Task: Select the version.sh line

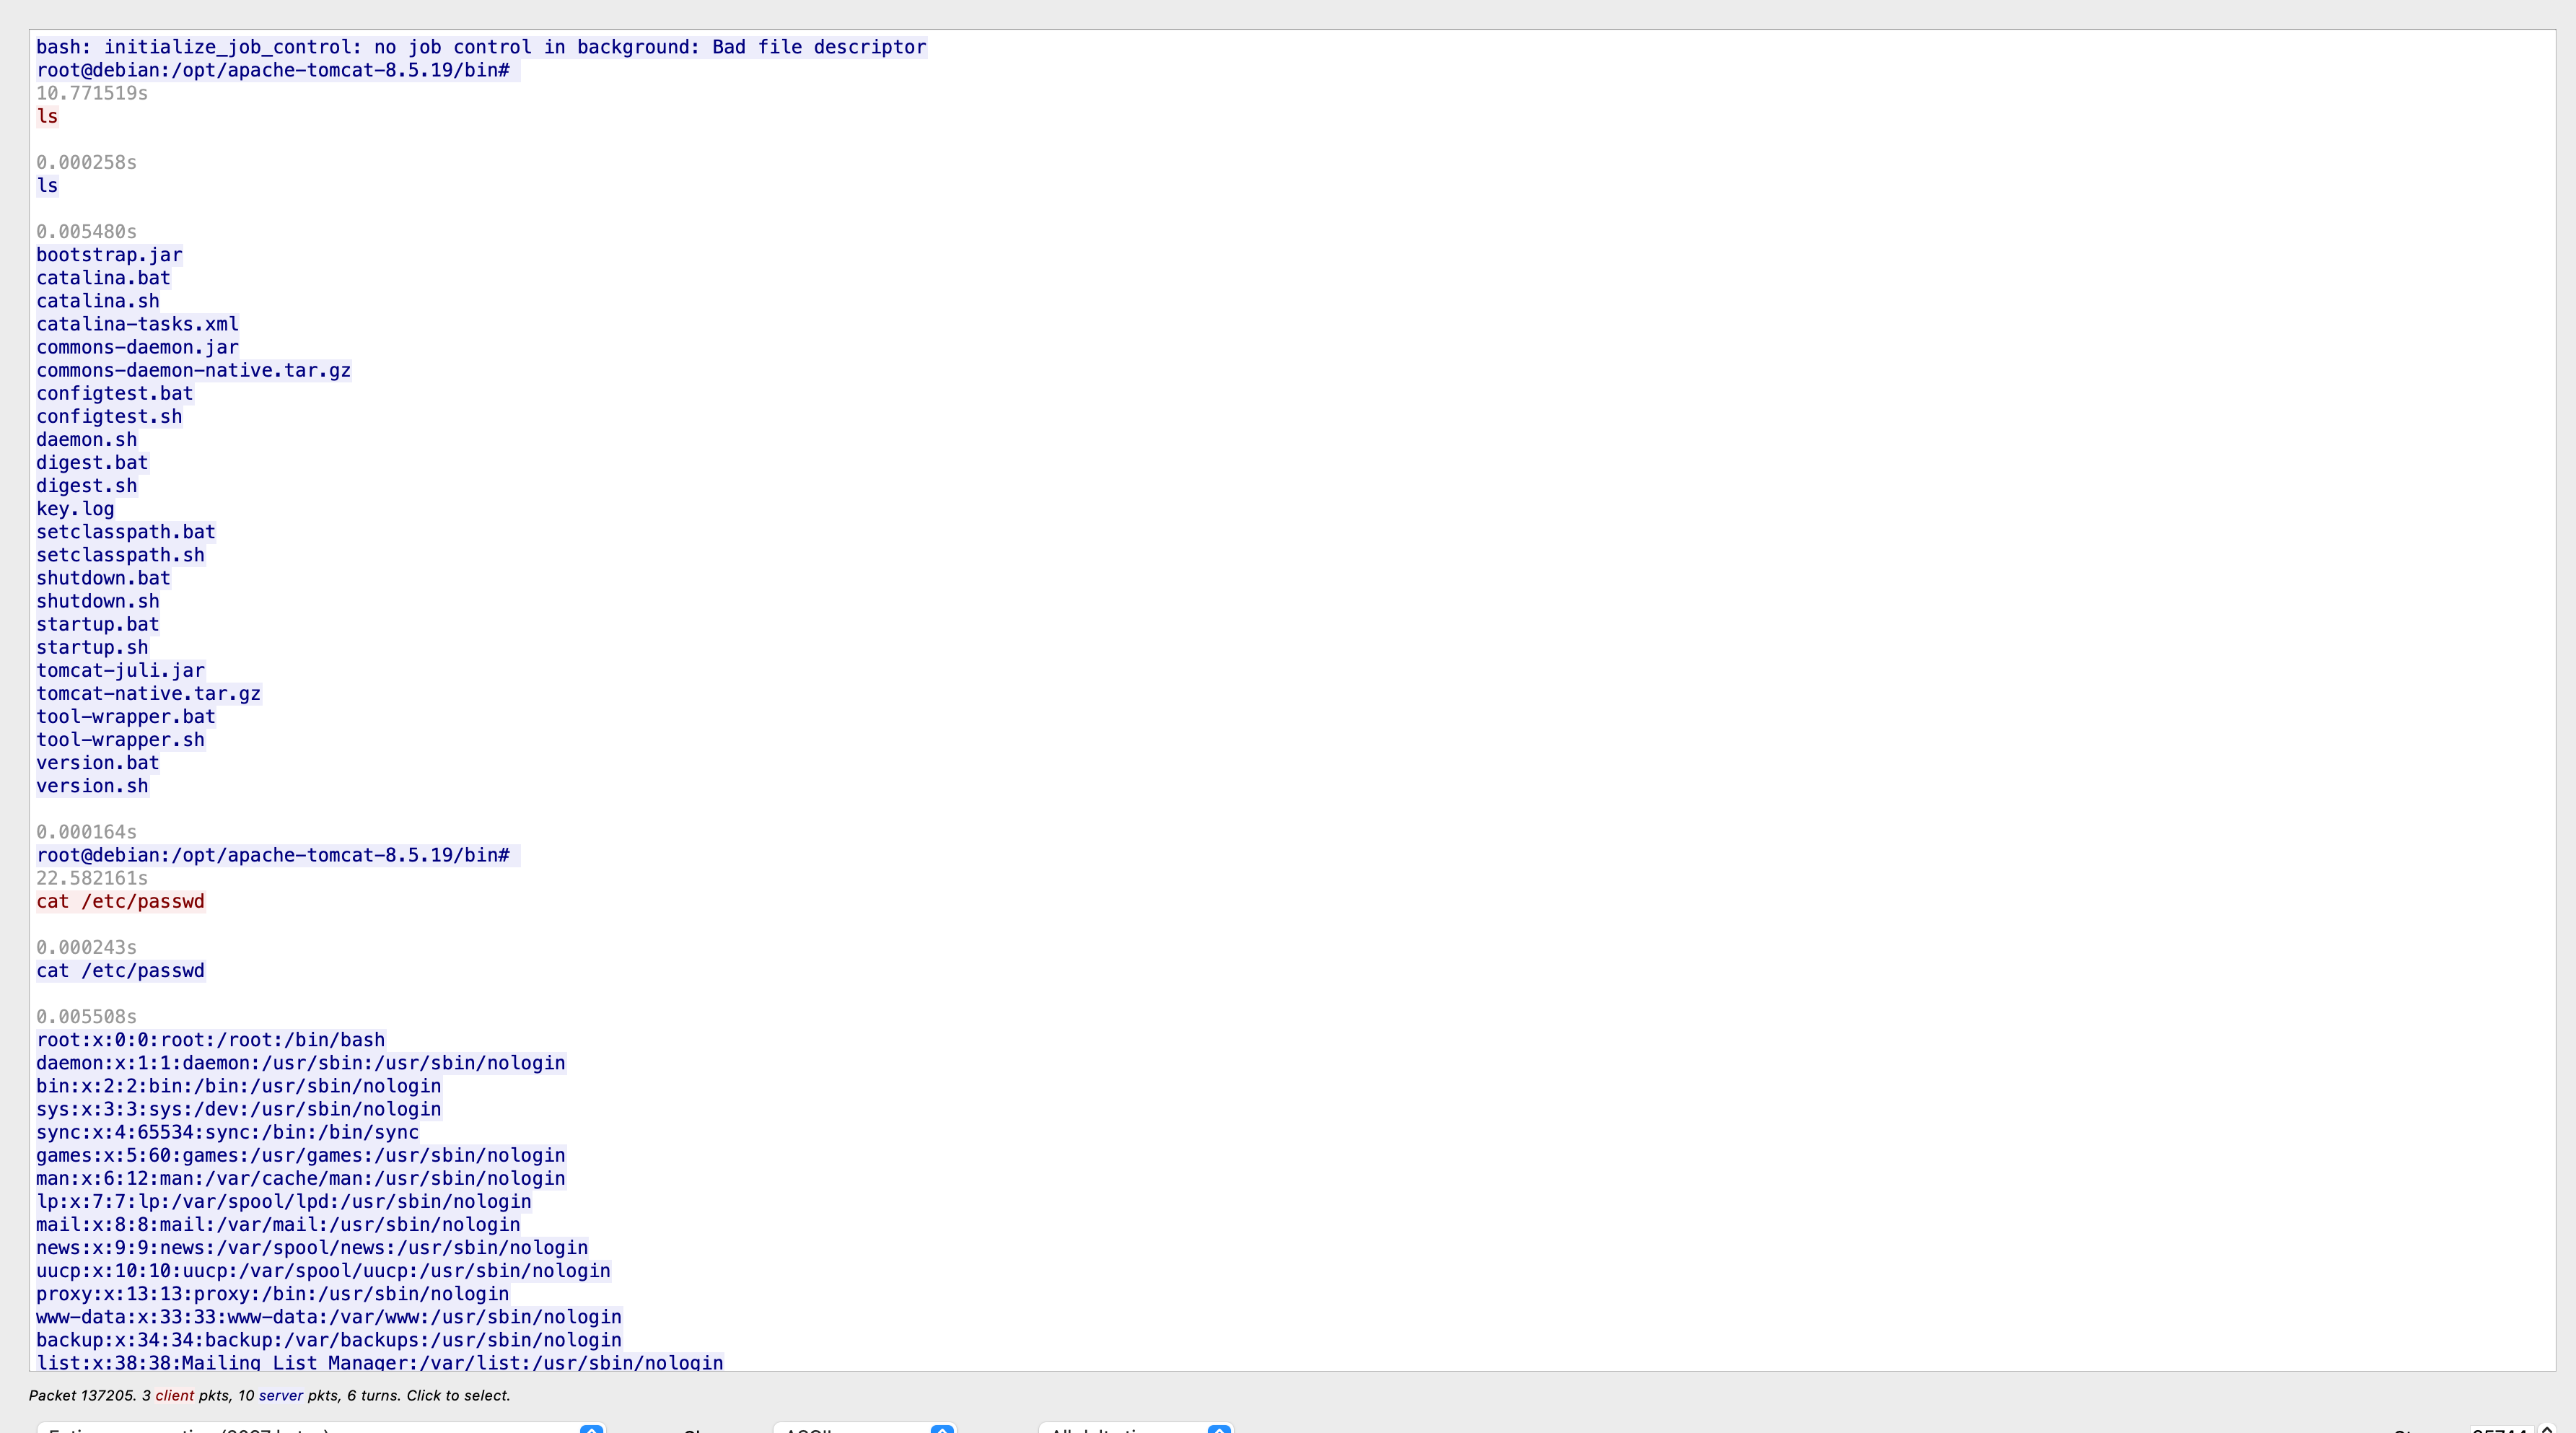Action: 92,786
